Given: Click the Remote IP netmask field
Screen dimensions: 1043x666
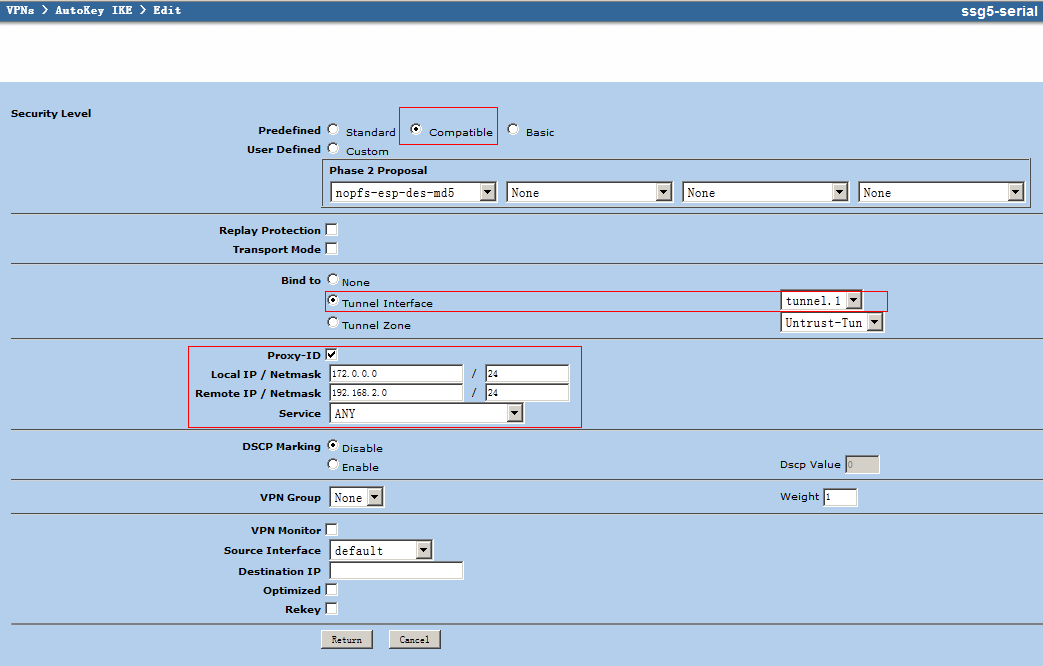Looking at the screenshot, I should click(526, 393).
